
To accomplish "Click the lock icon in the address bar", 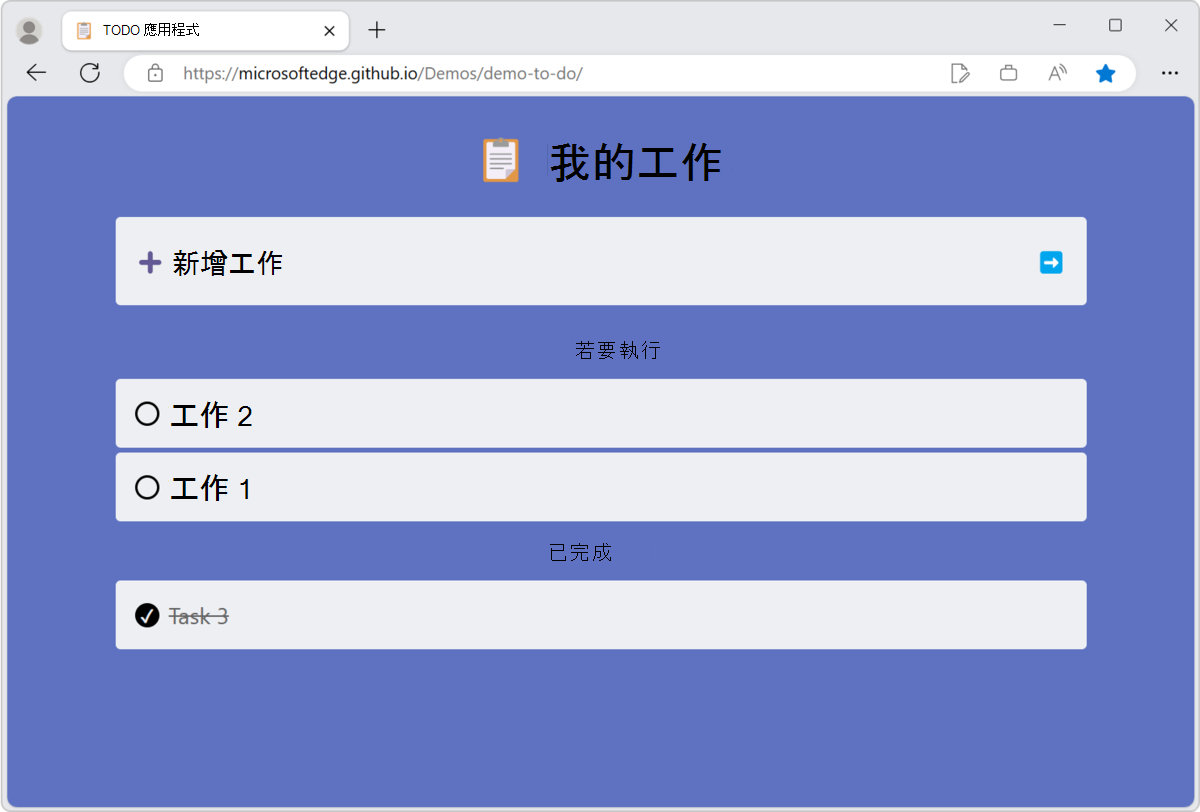I will click(x=154, y=72).
